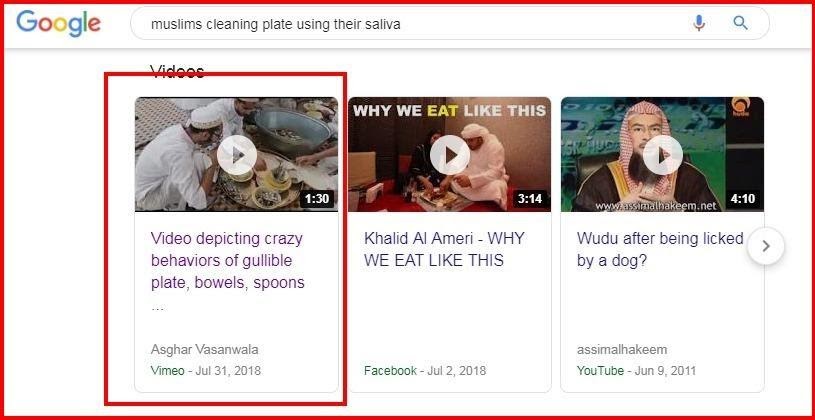815x420 pixels.
Task: Play the assimalhakeem 4:10 video
Action: pos(663,155)
